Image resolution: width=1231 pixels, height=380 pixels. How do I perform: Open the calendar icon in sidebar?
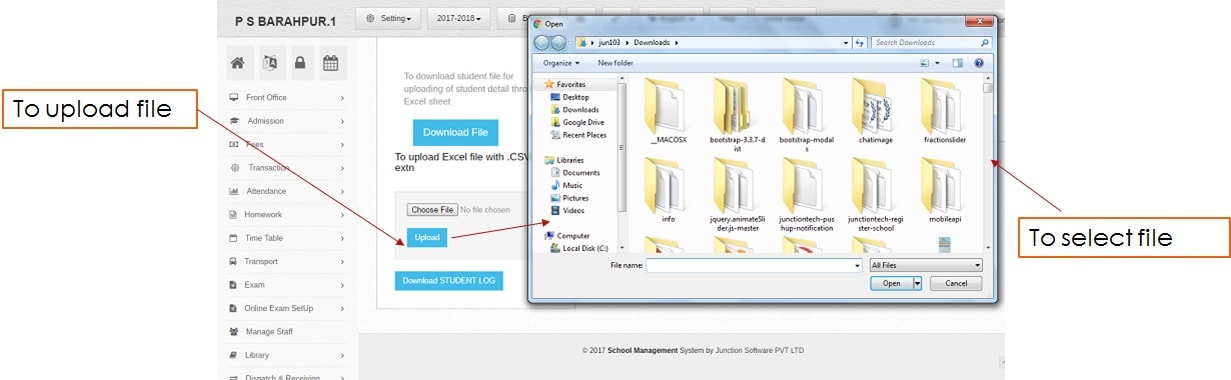point(331,63)
